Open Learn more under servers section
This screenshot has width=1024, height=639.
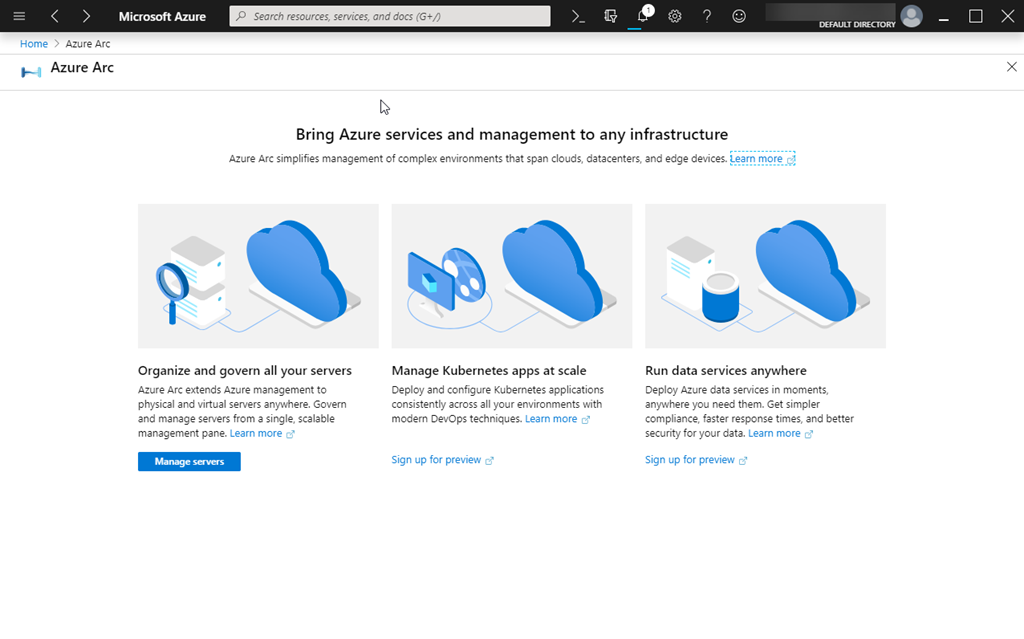[x=262, y=433]
